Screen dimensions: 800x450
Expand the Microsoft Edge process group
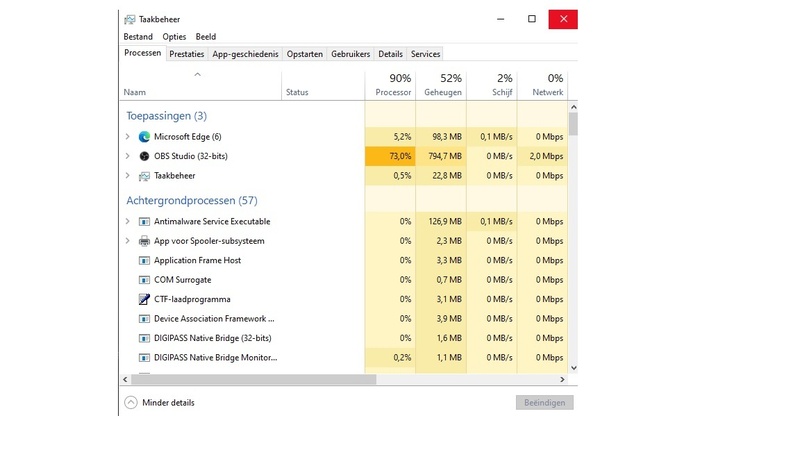click(x=127, y=137)
